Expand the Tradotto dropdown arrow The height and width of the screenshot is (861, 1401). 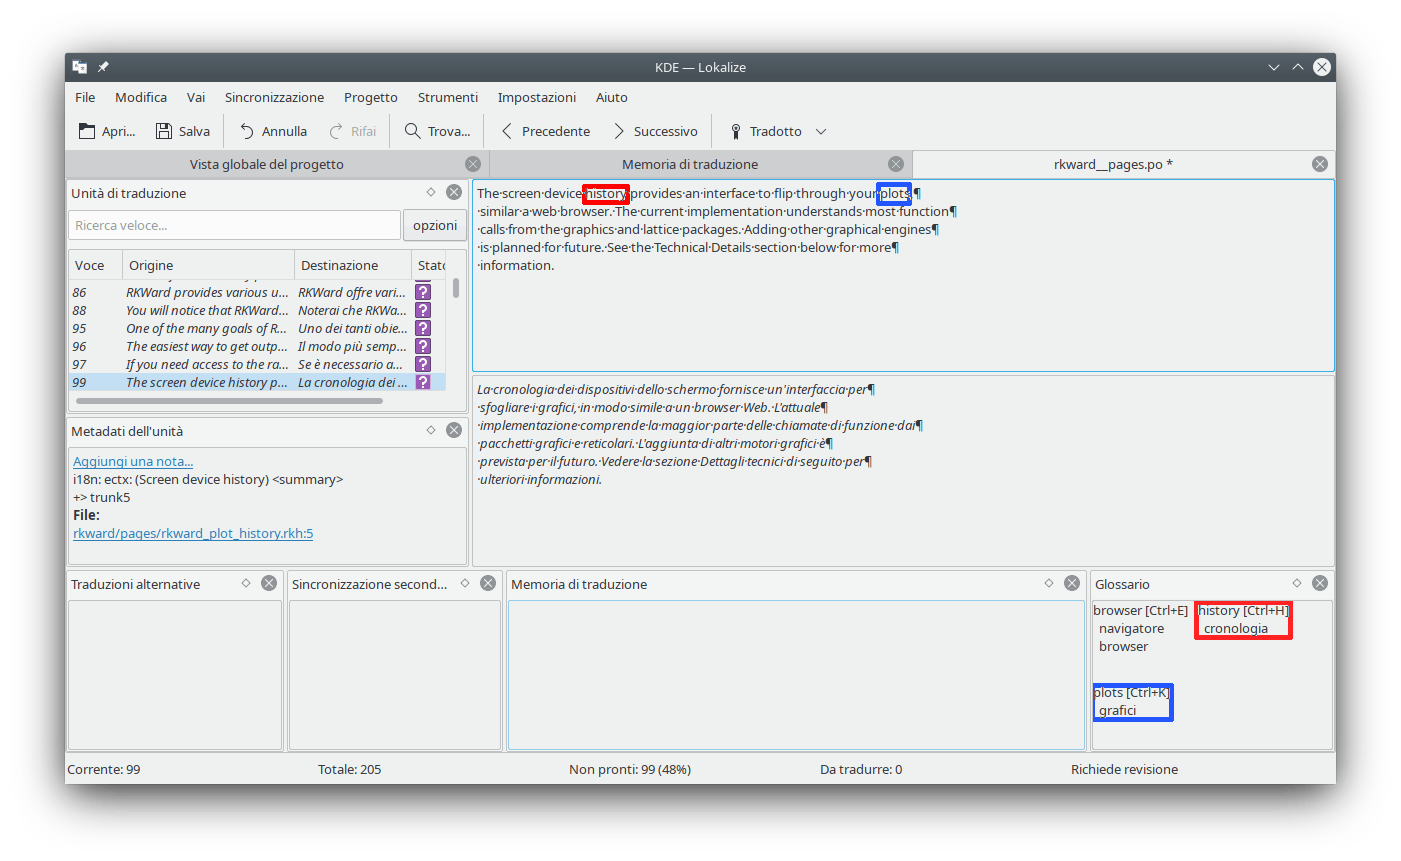(x=821, y=131)
